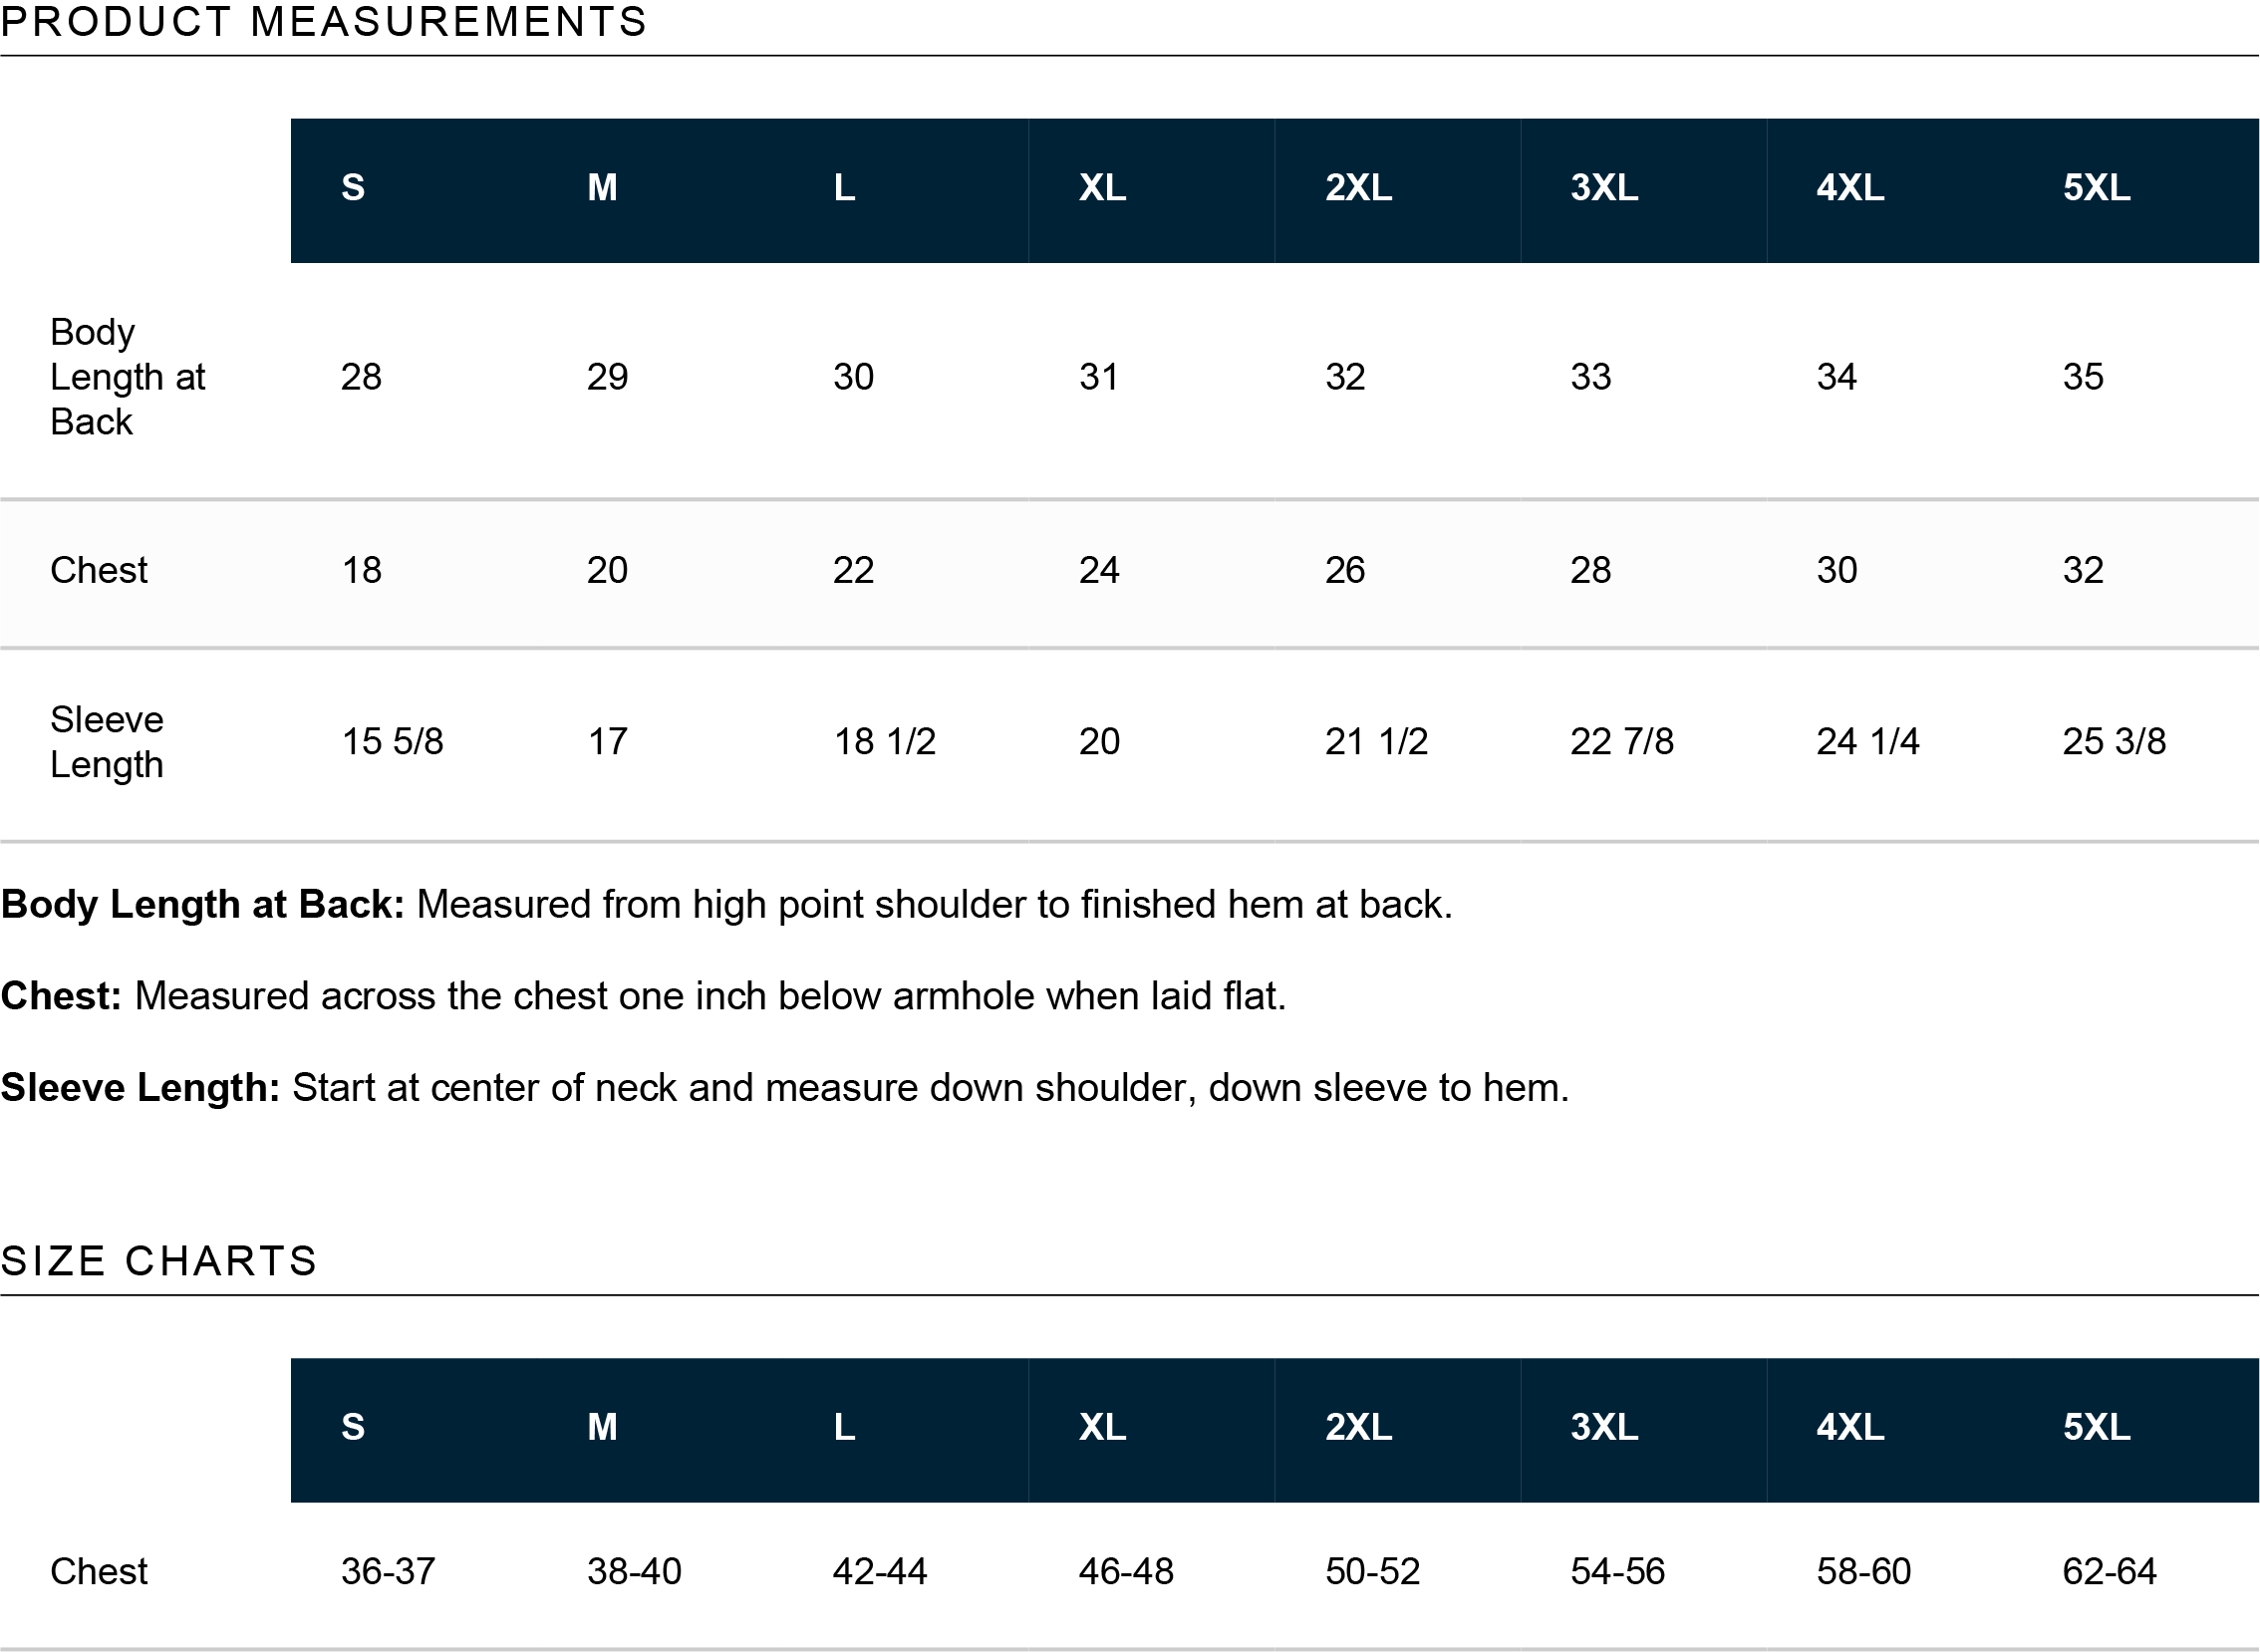
Task: Click the 50-52 chest size value
Action: click(1372, 1571)
